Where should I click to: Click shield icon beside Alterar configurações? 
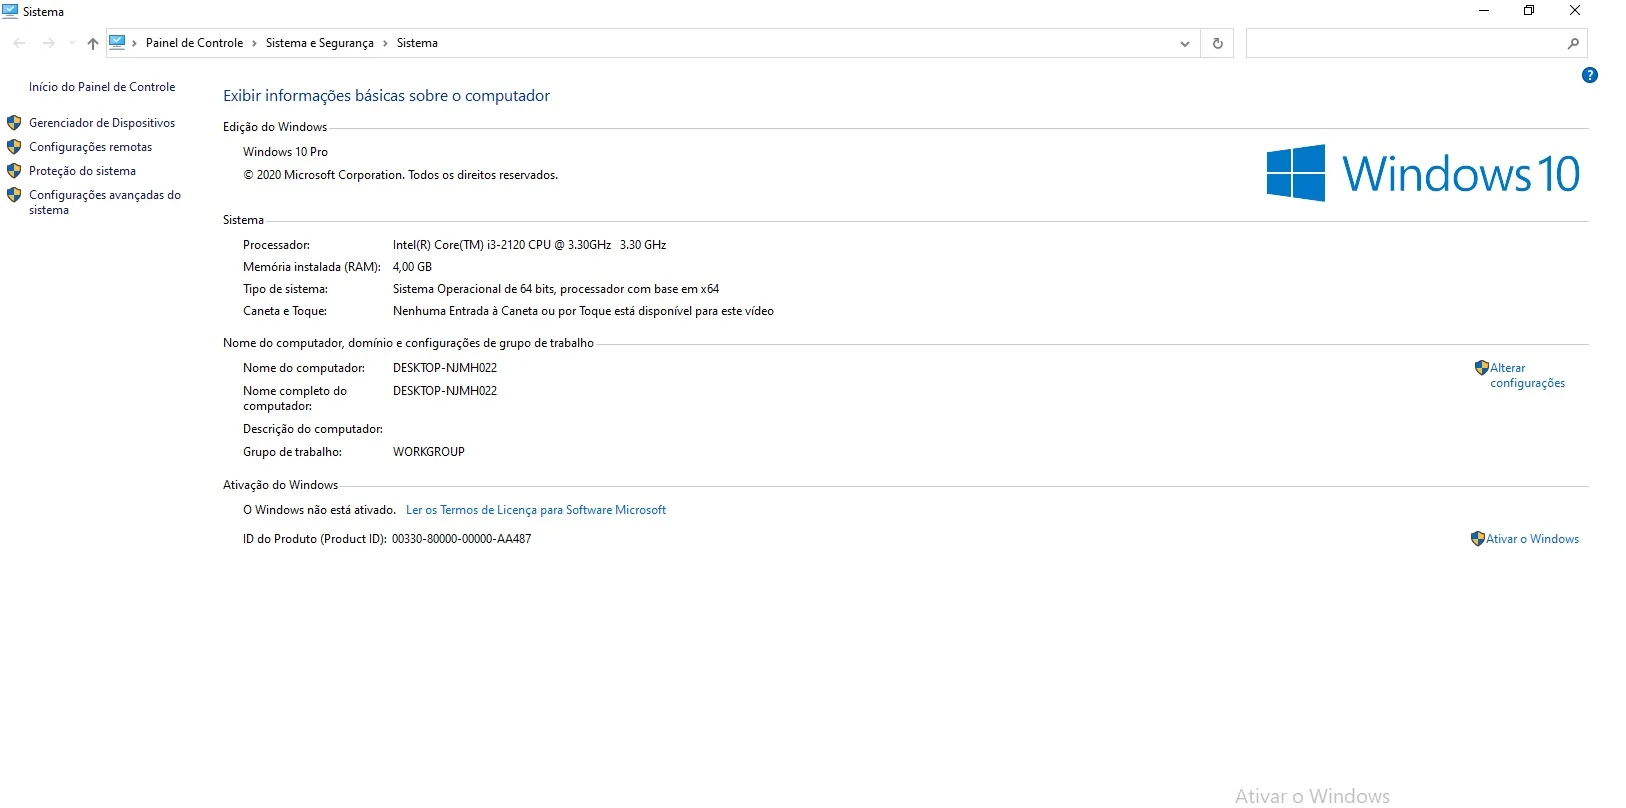click(x=1482, y=368)
